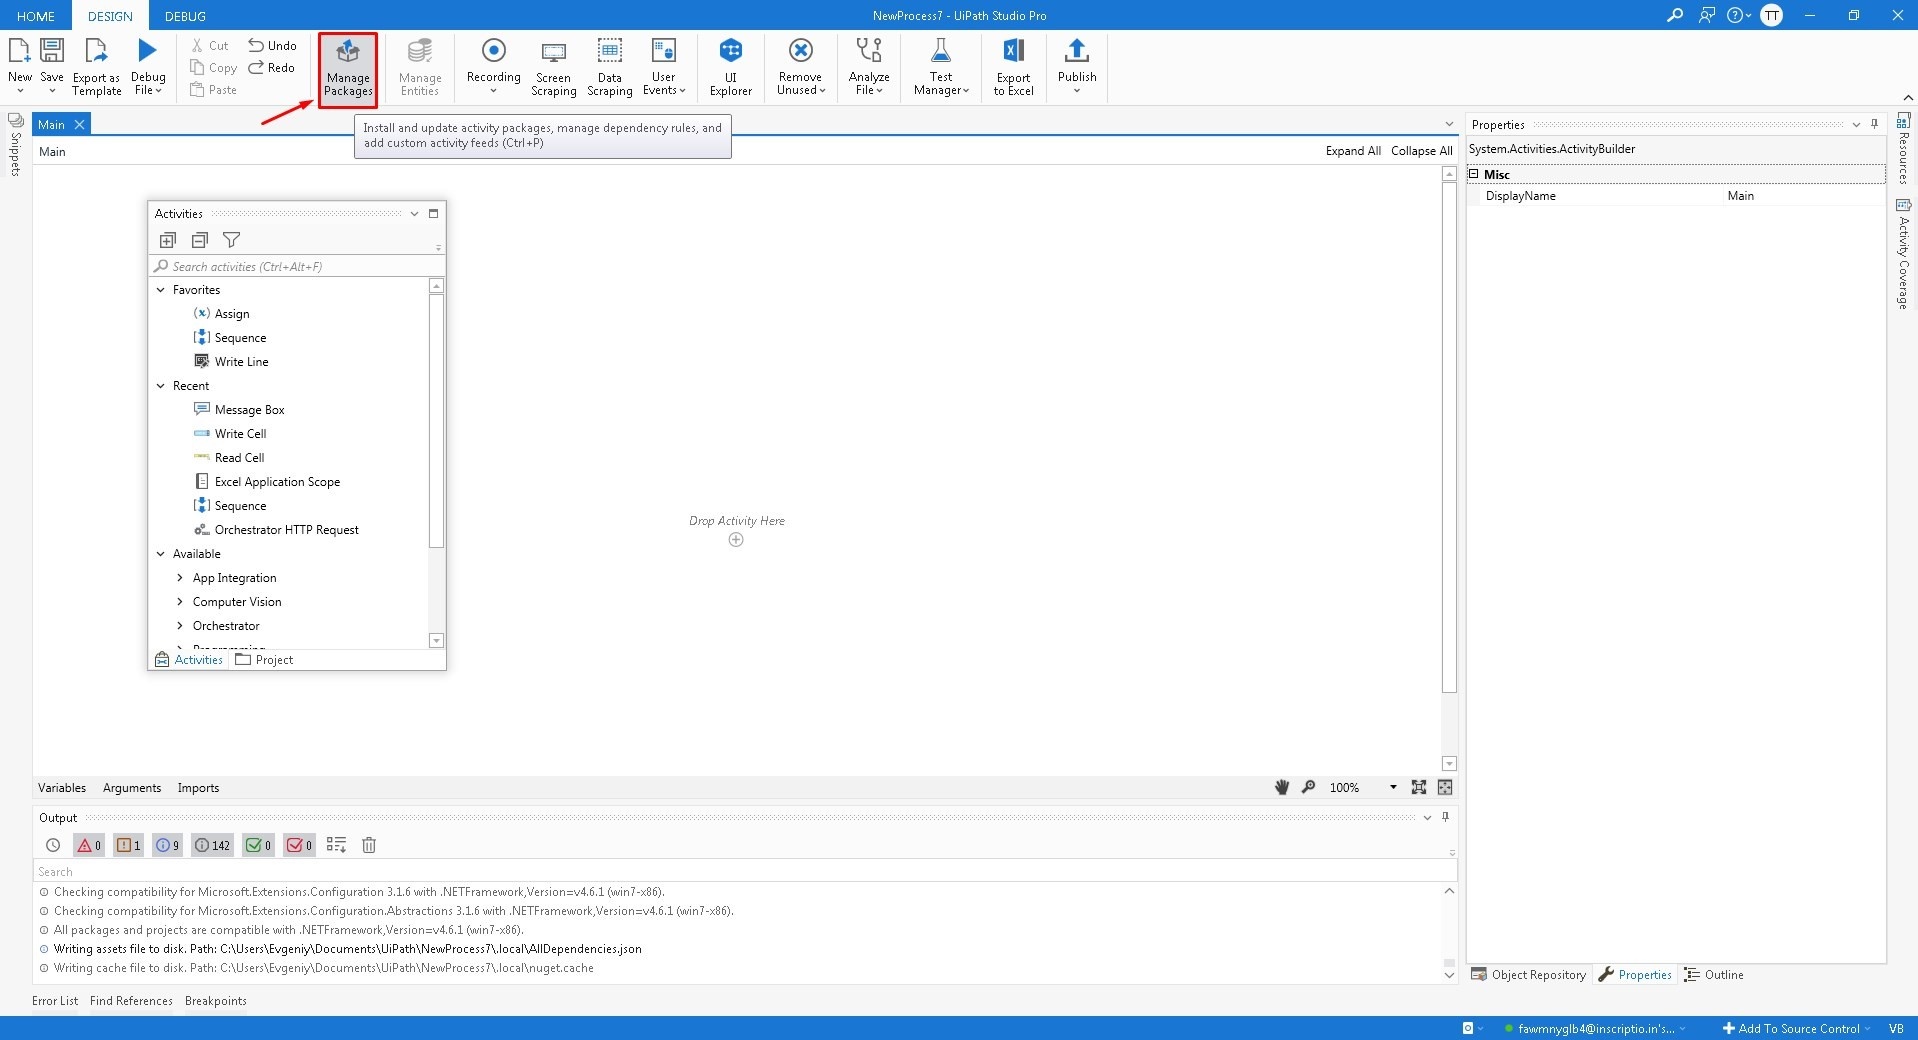Activate the pan hand tool
The image size is (1918, 1040).
point(1282,787)
